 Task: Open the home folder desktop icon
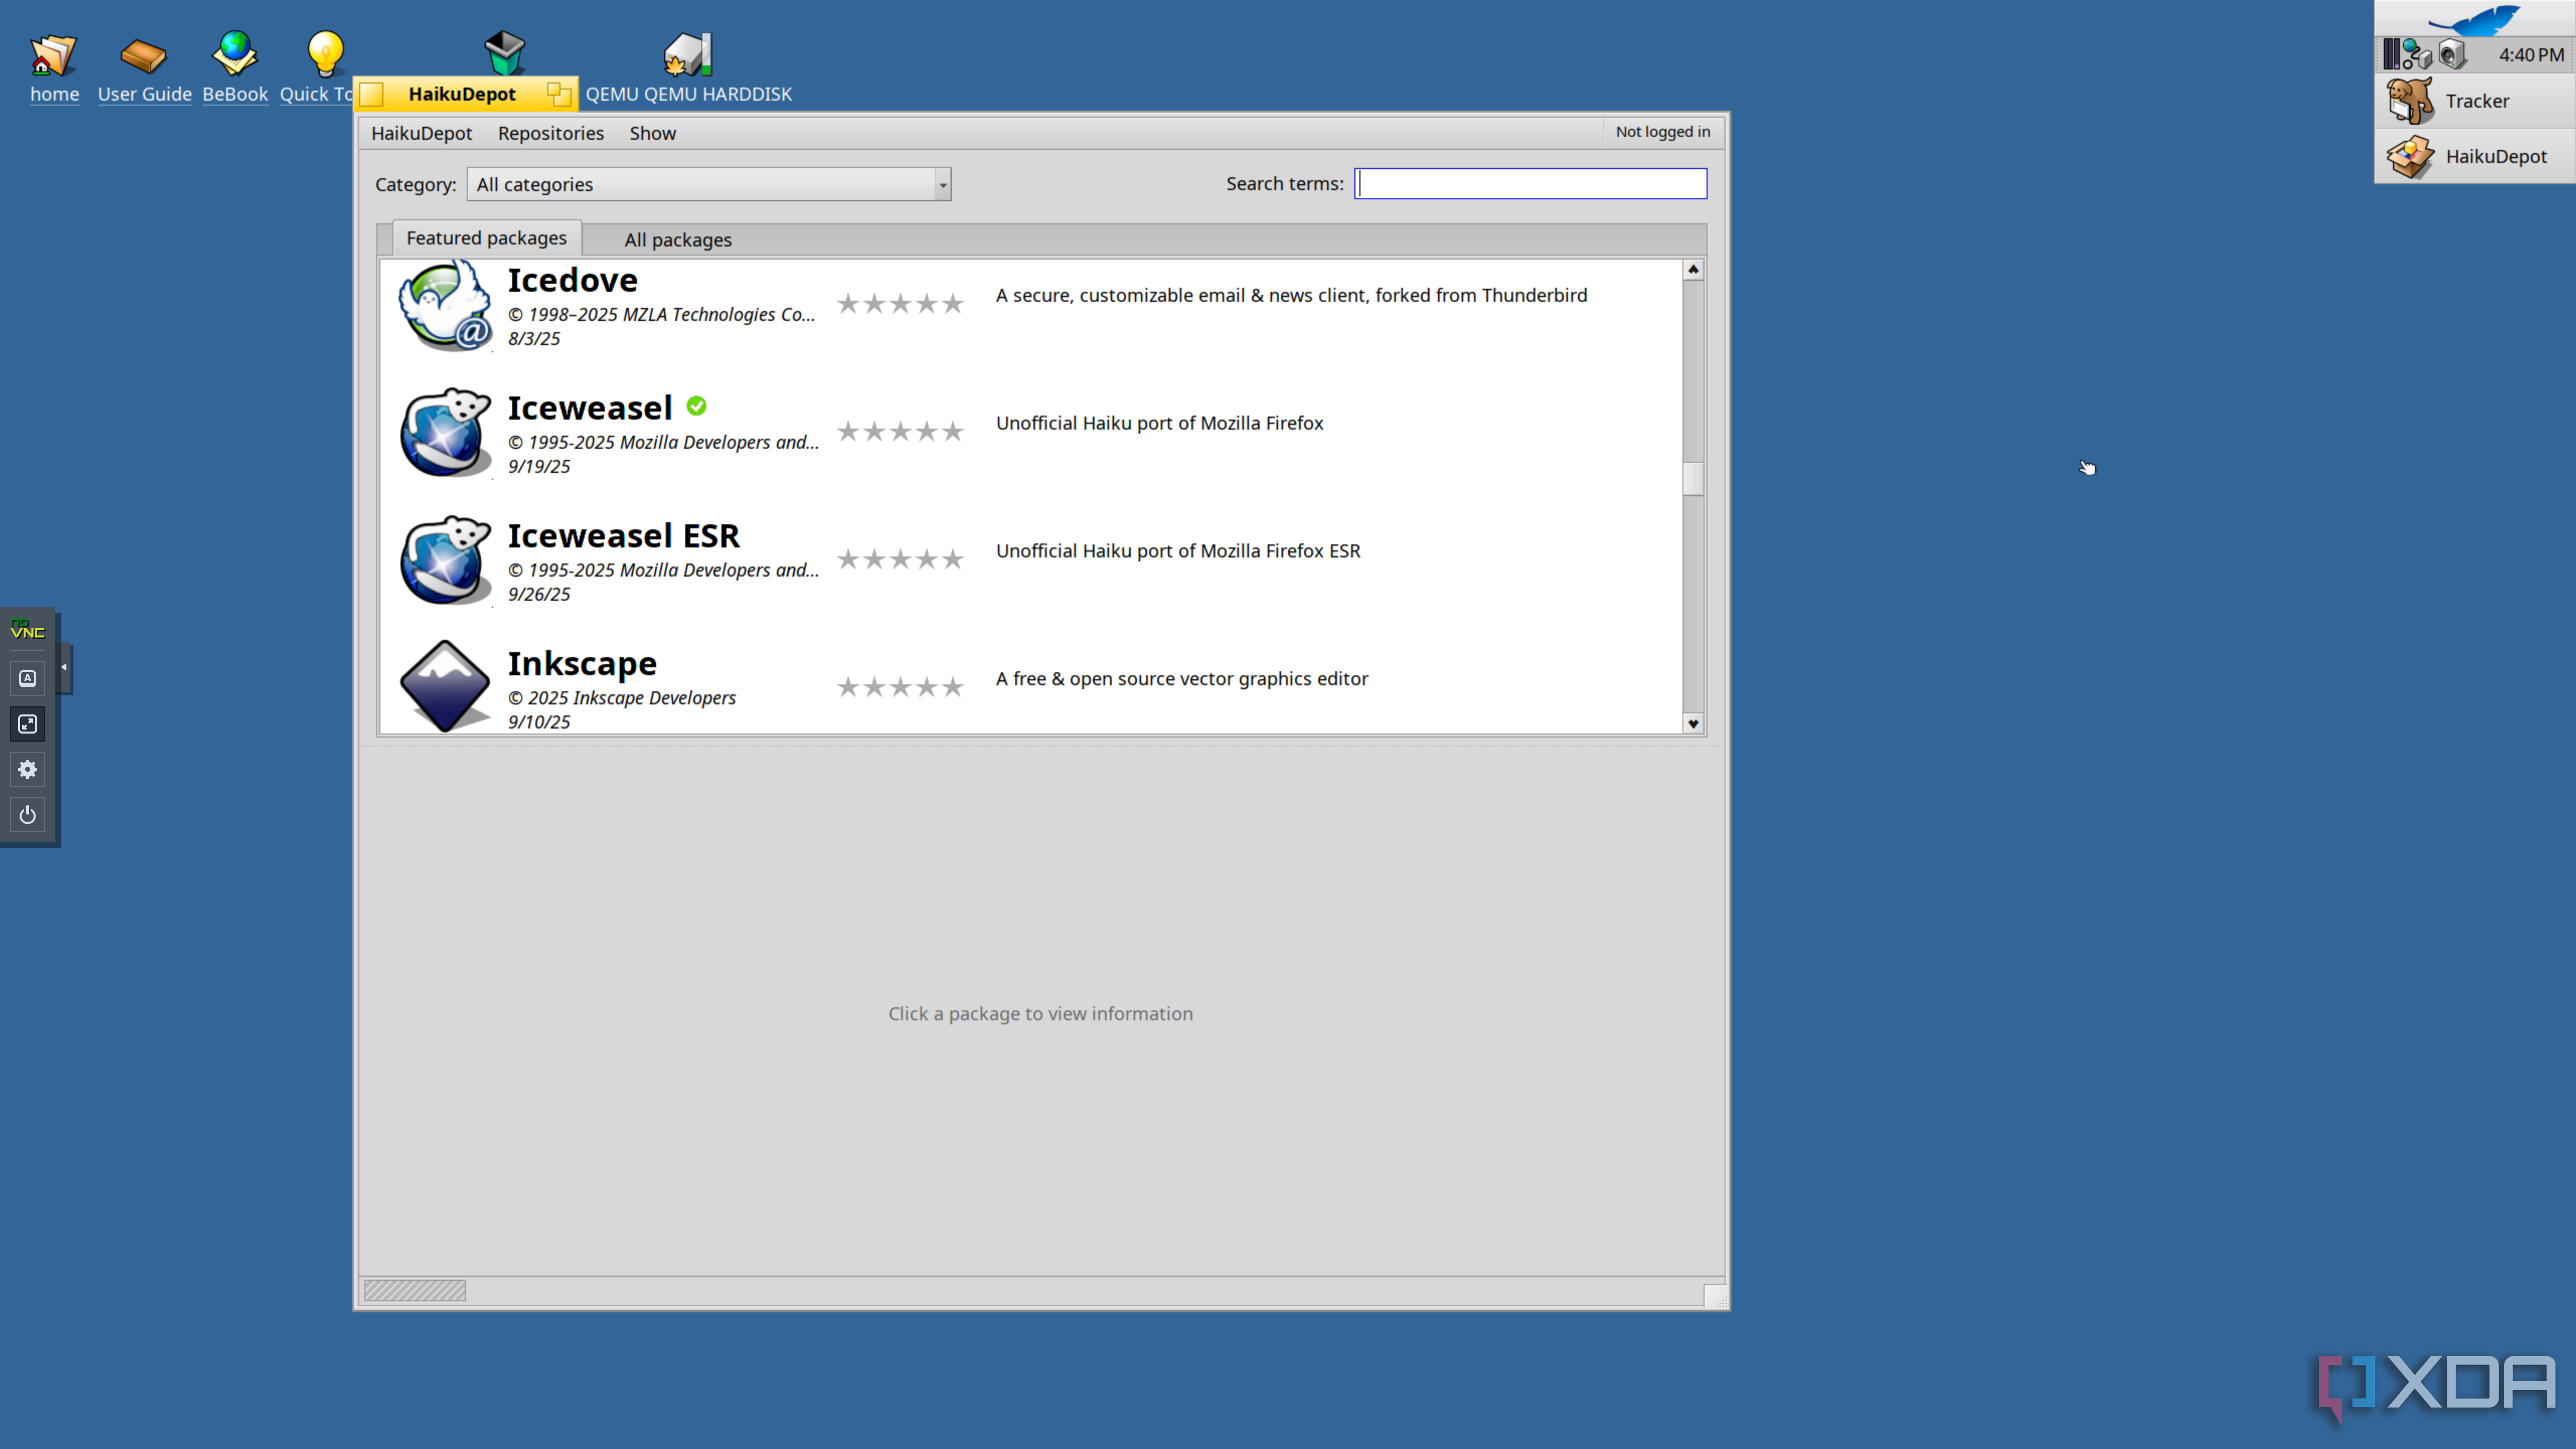click(53, 56)
